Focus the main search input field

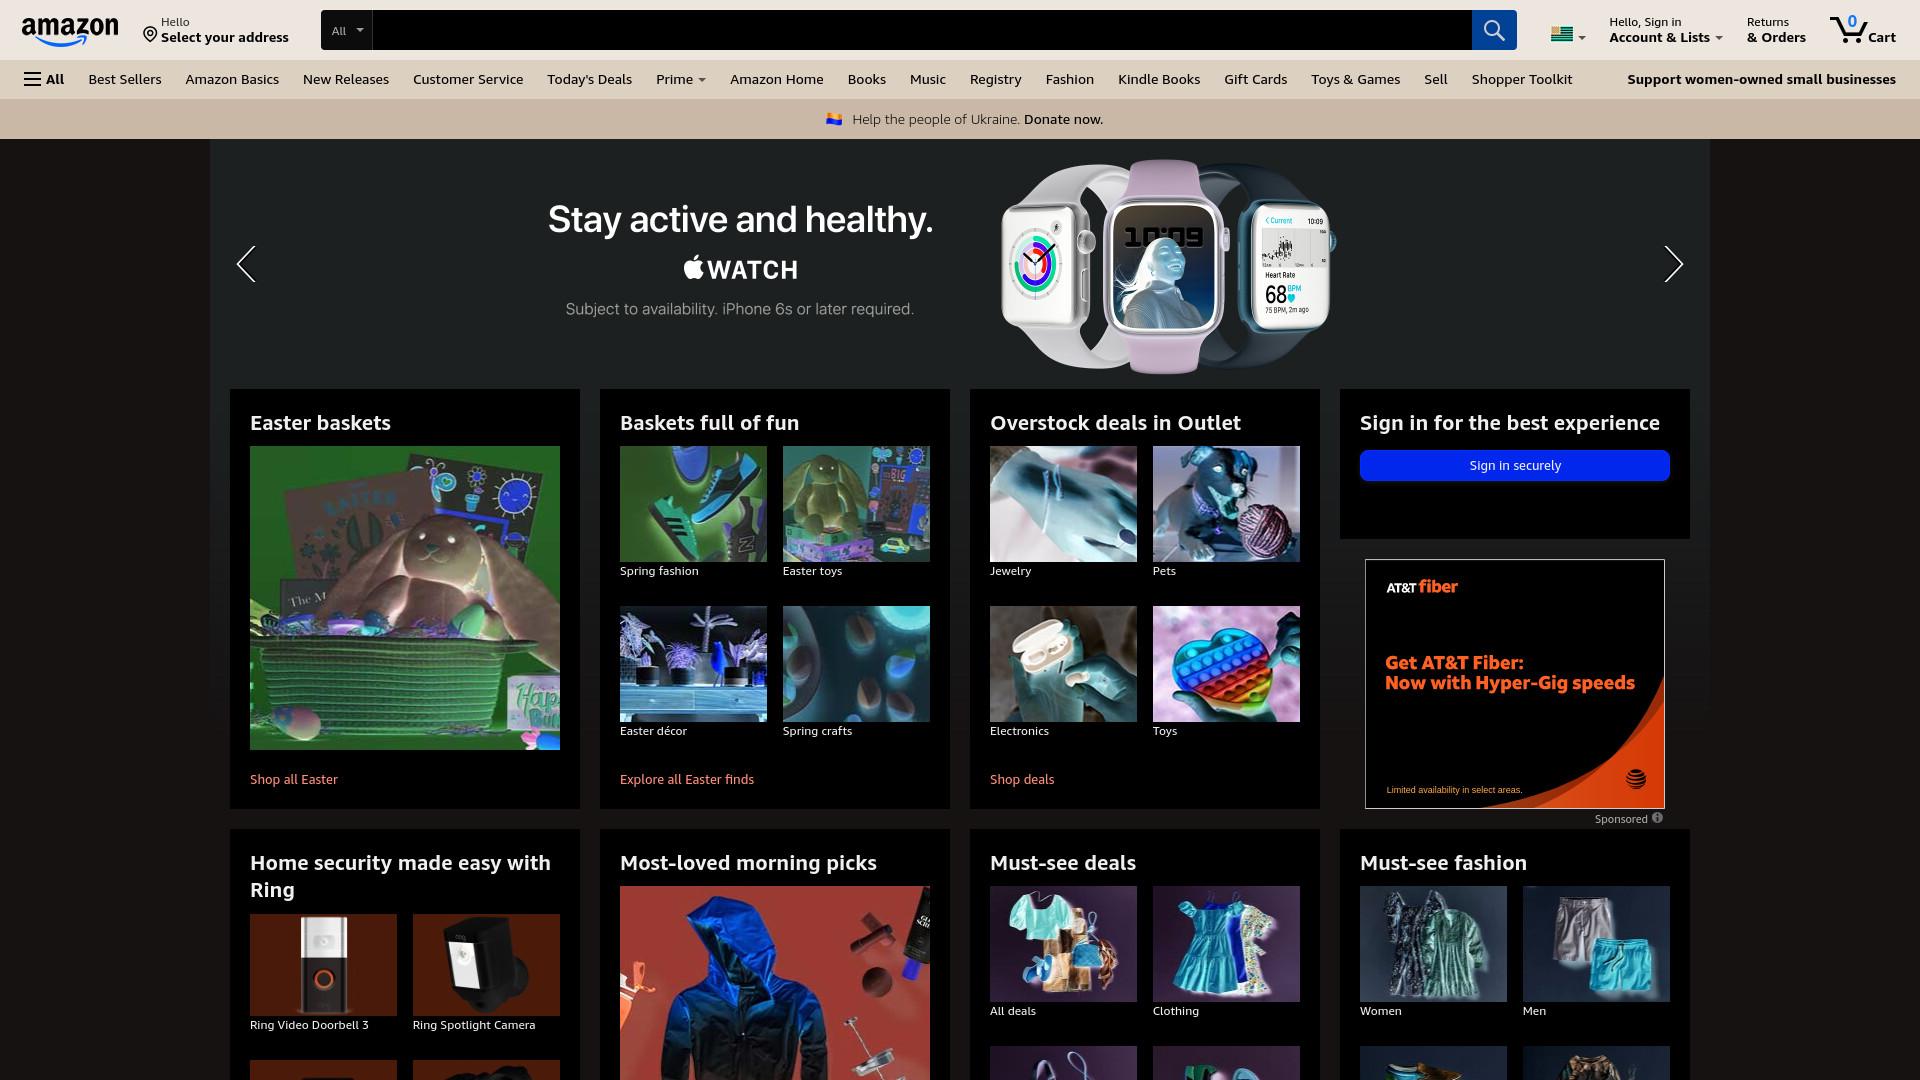point(921,30)
